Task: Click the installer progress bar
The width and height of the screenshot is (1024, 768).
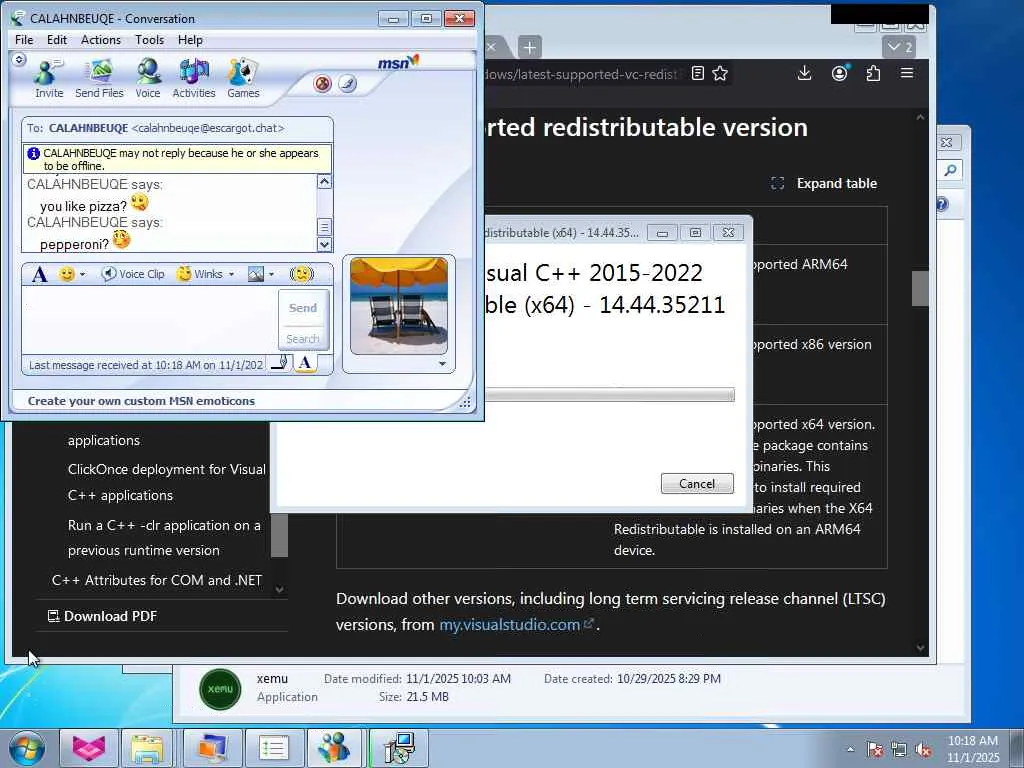Action: [610, 394]
